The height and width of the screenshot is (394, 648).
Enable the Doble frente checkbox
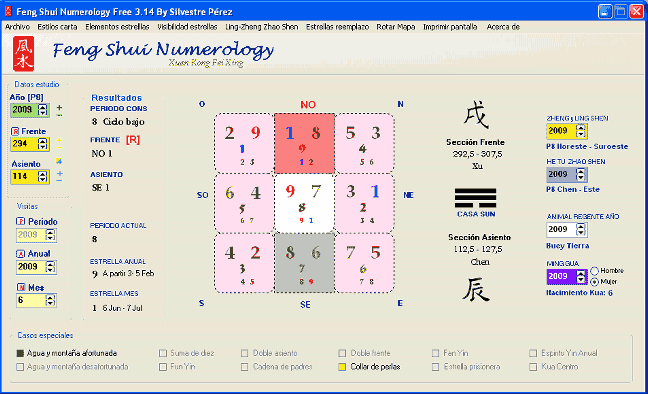(342, 353)
